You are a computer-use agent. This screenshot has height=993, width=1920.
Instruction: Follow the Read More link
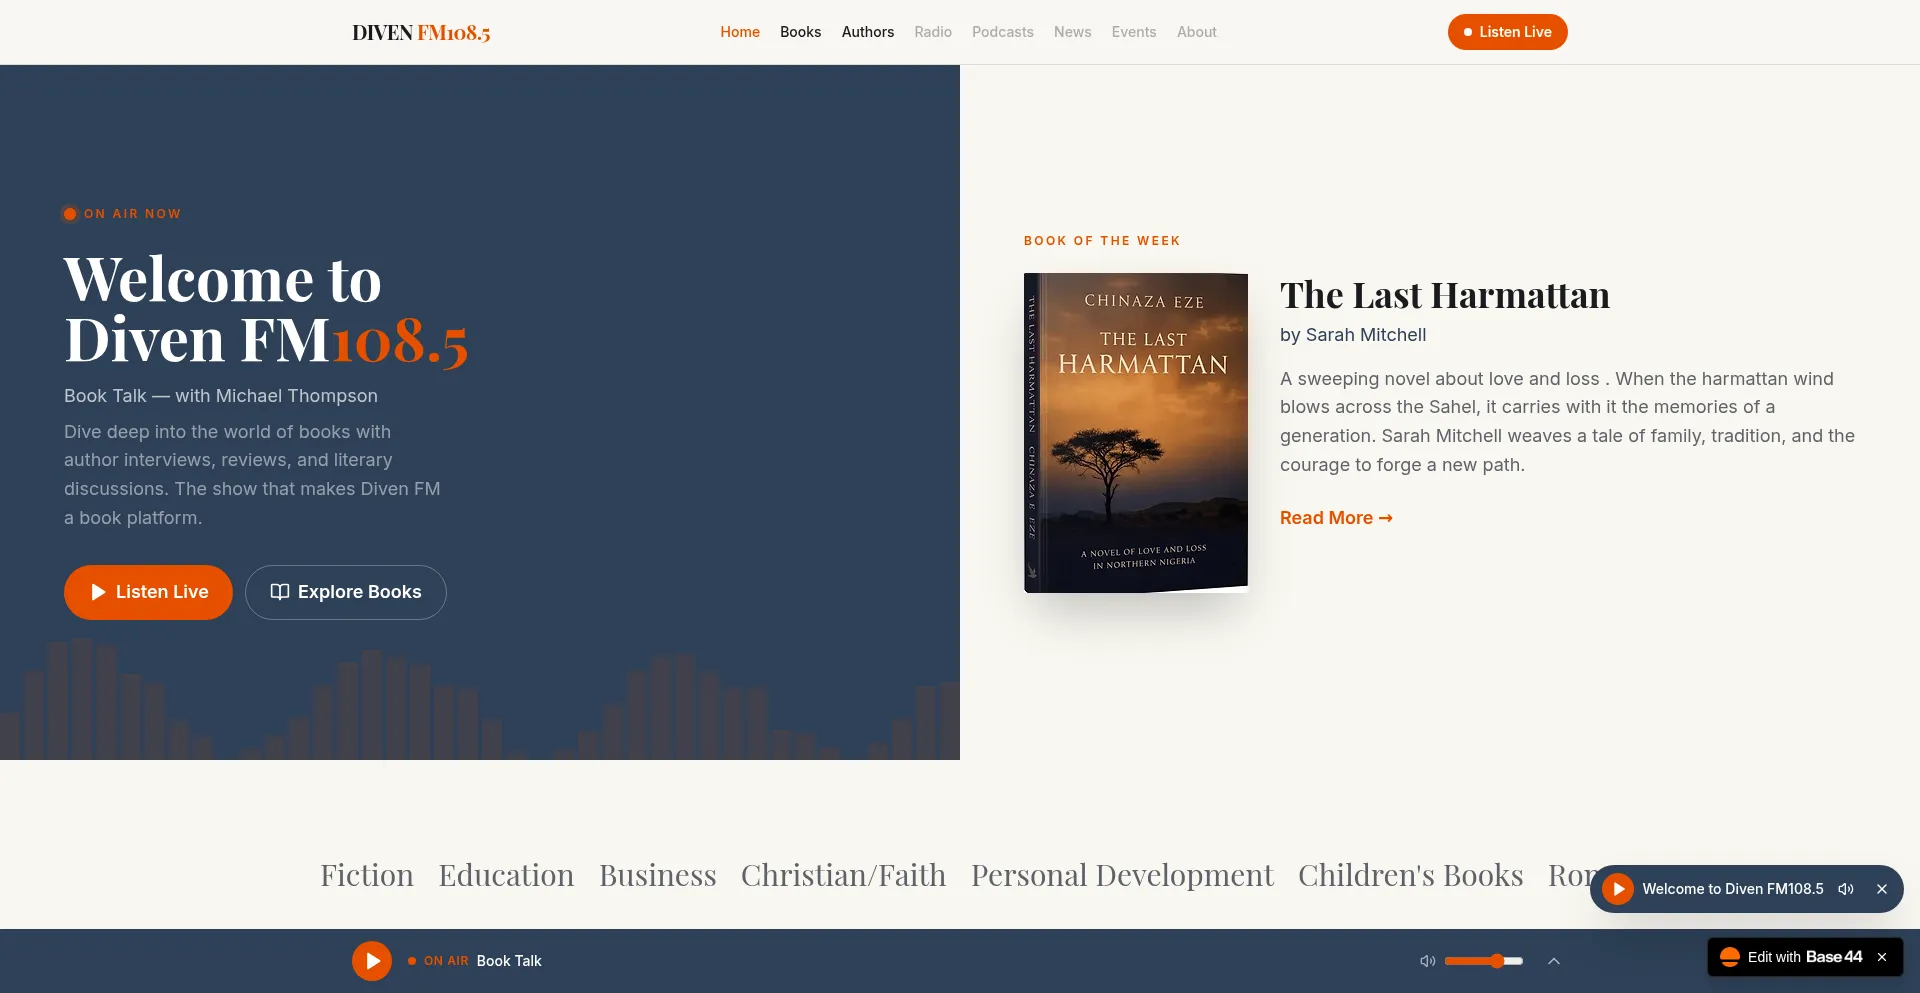pyautogui.click(x=1336, y=518)
